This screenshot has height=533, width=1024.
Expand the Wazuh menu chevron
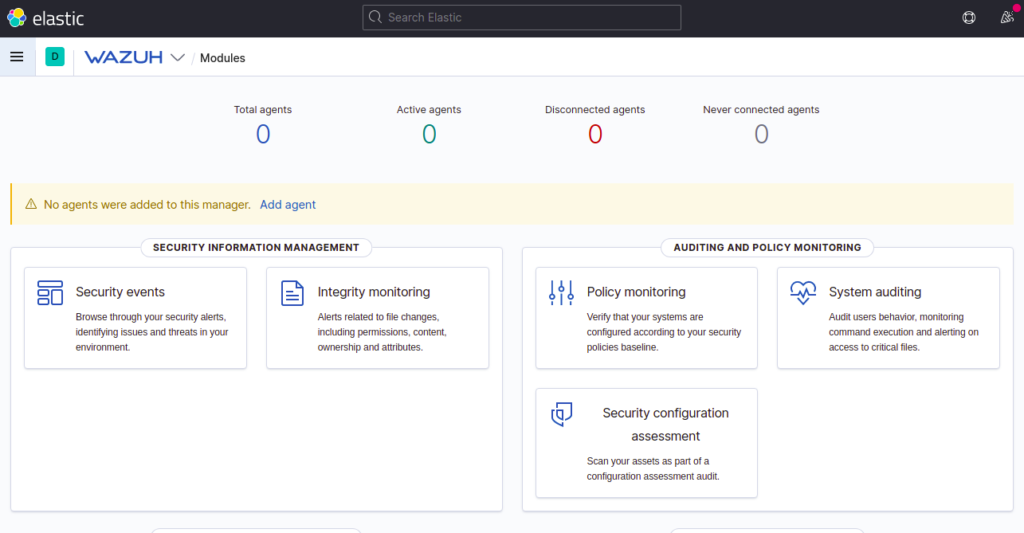pyautogui.click(x=178, y=57)
